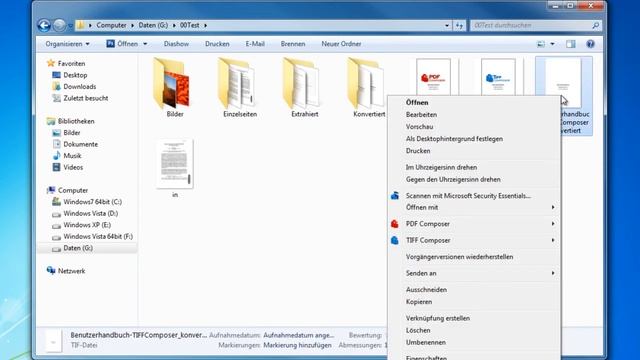Click the Diashow toolbar button
Viewport: 640px width, 360px height.
176,44
